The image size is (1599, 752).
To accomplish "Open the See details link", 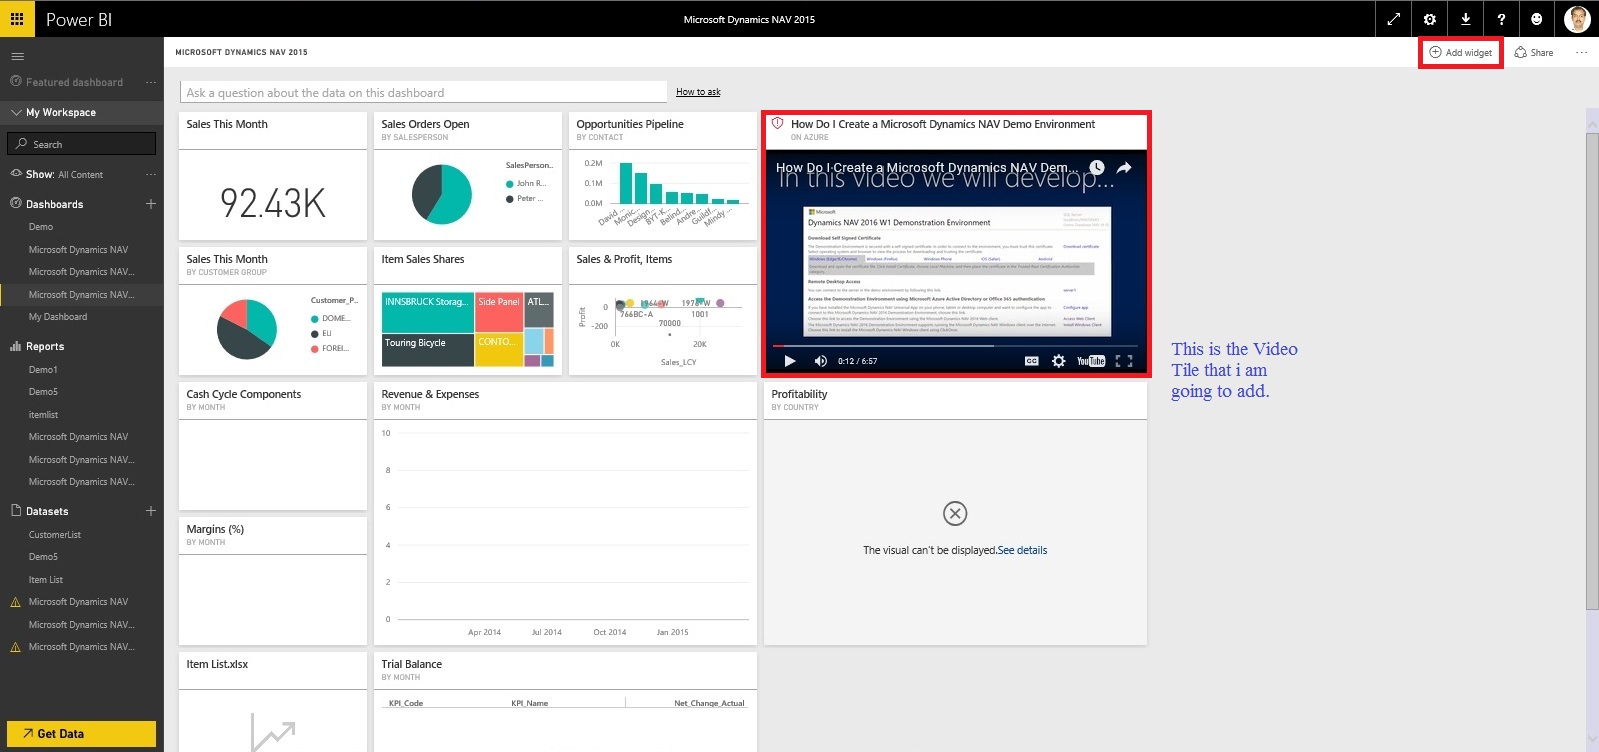I will click(x=1022, y=550).
